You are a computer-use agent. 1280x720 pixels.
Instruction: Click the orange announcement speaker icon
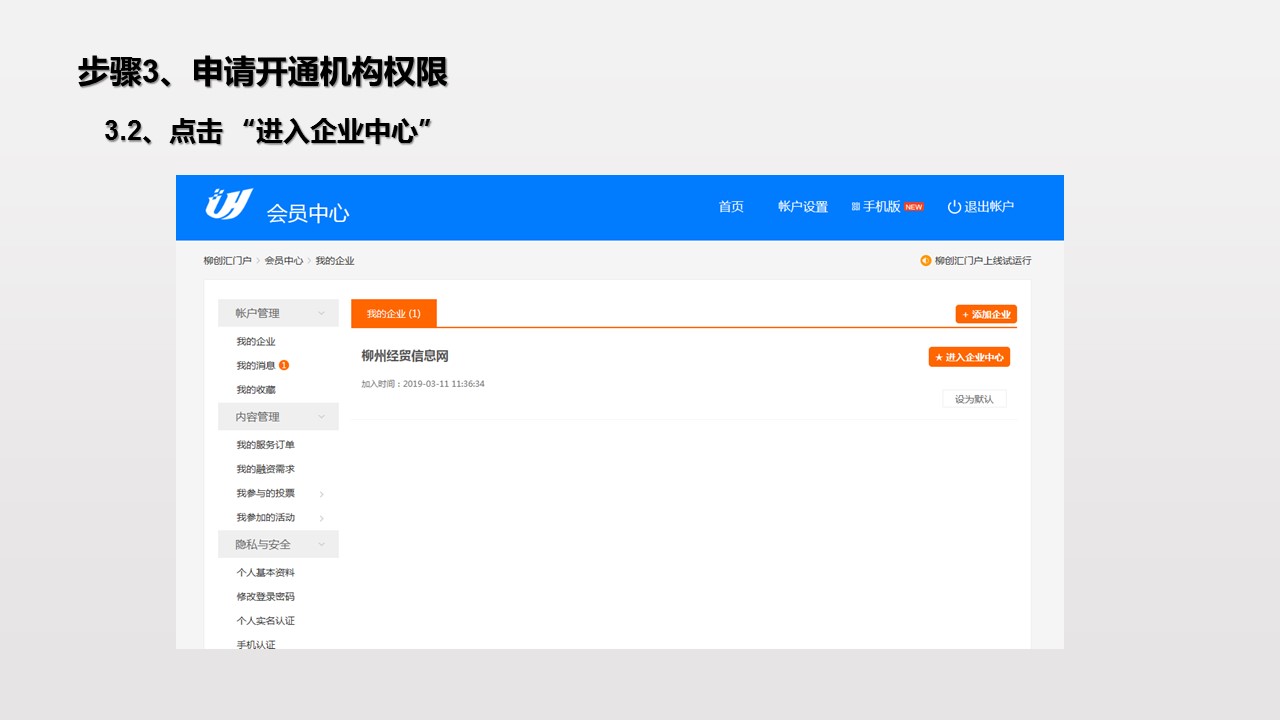pos(926,261)
